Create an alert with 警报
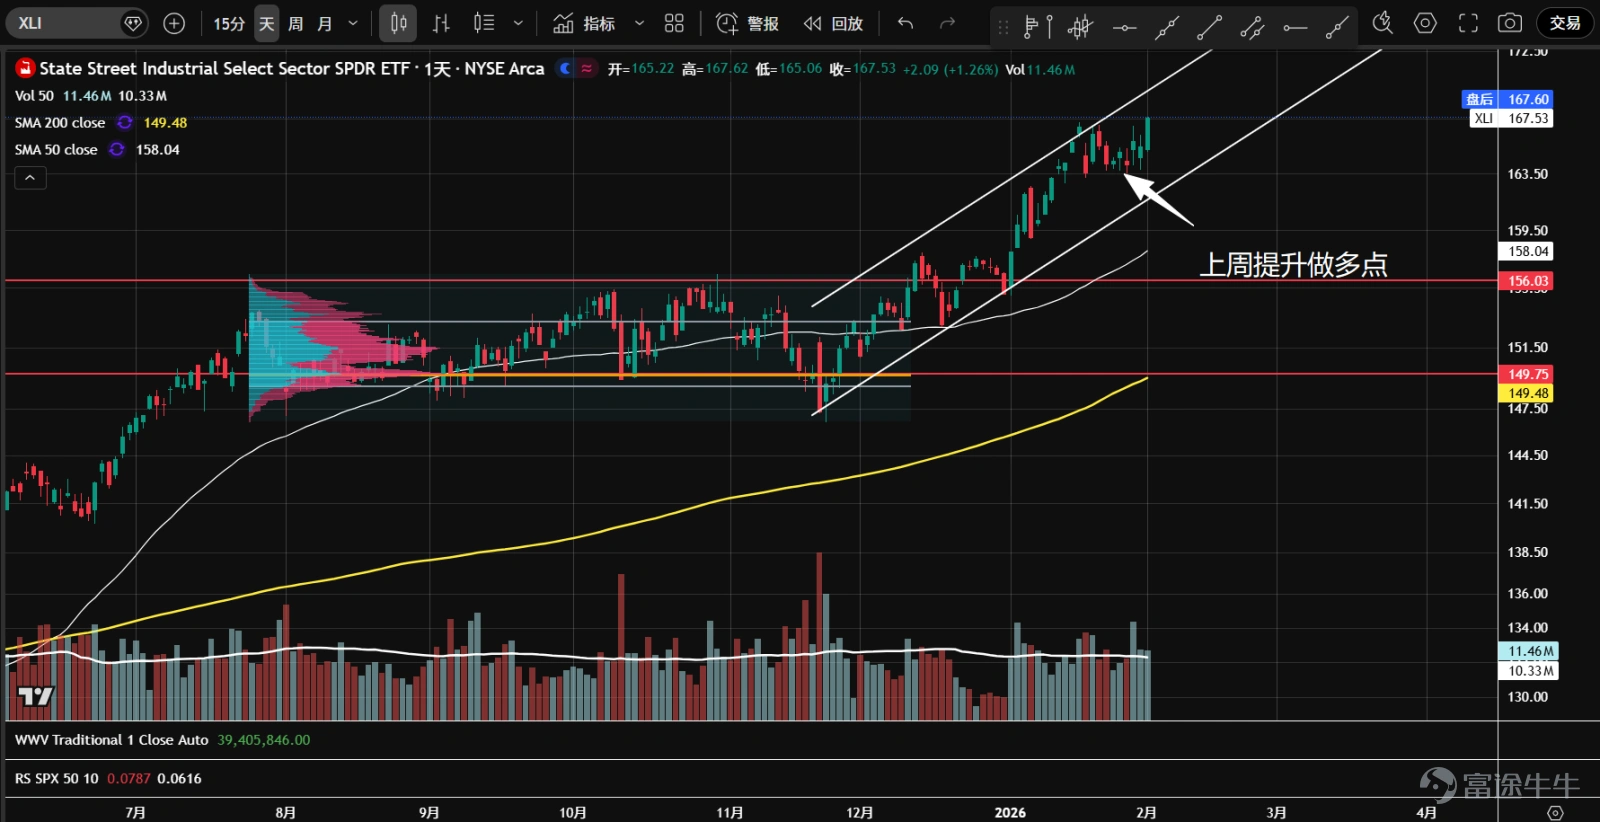Screen dimensions: 1600x822 (747, 23)
